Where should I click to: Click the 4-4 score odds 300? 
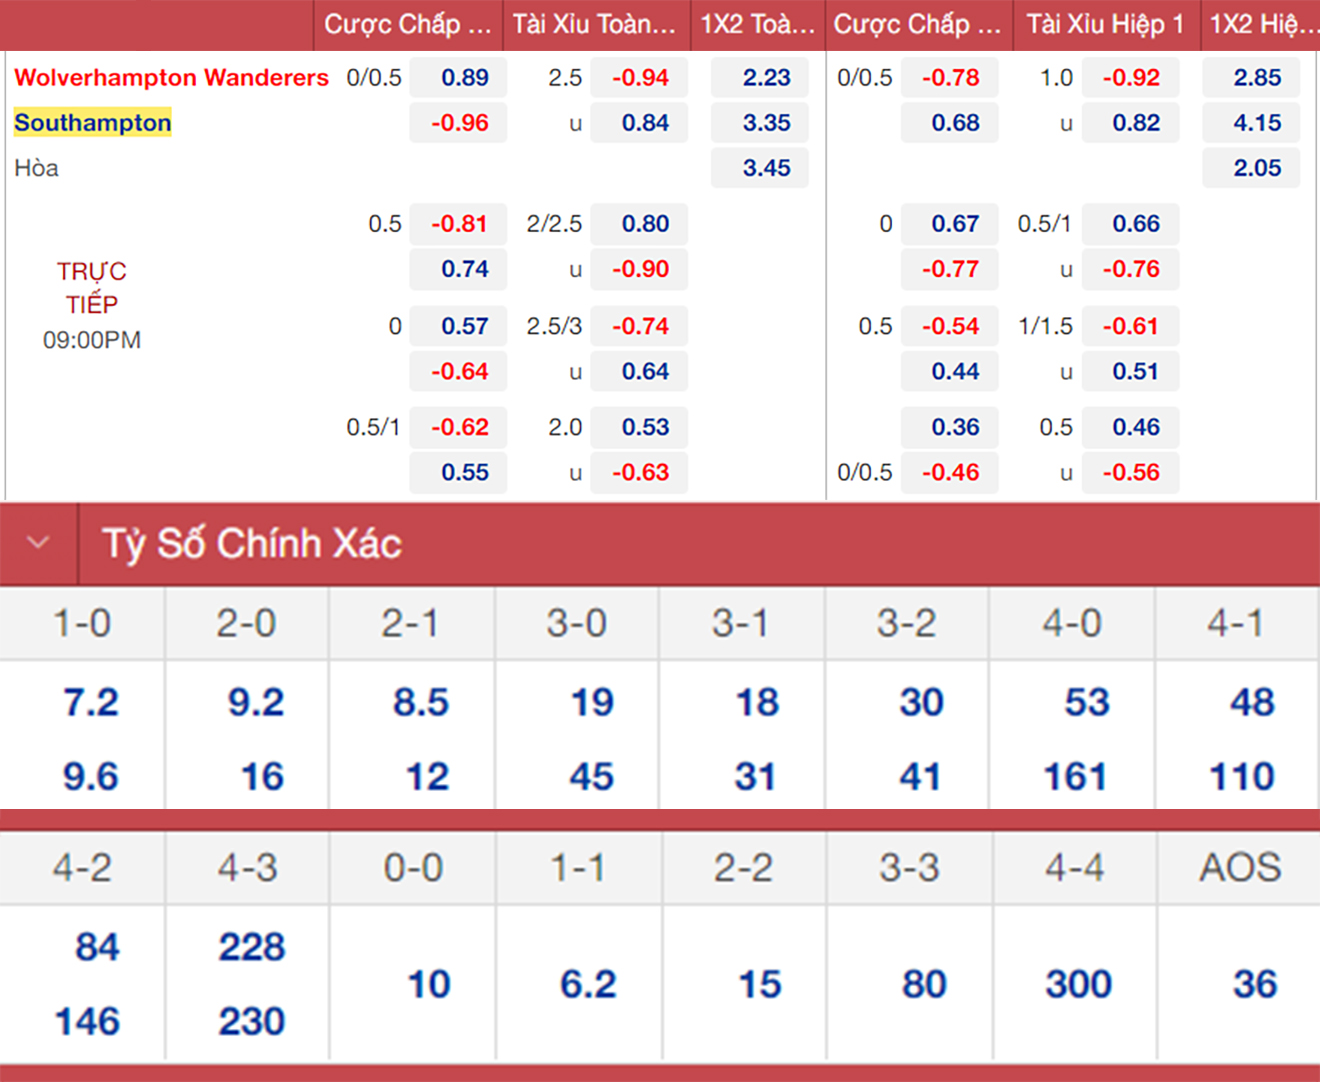[1078, 984]
